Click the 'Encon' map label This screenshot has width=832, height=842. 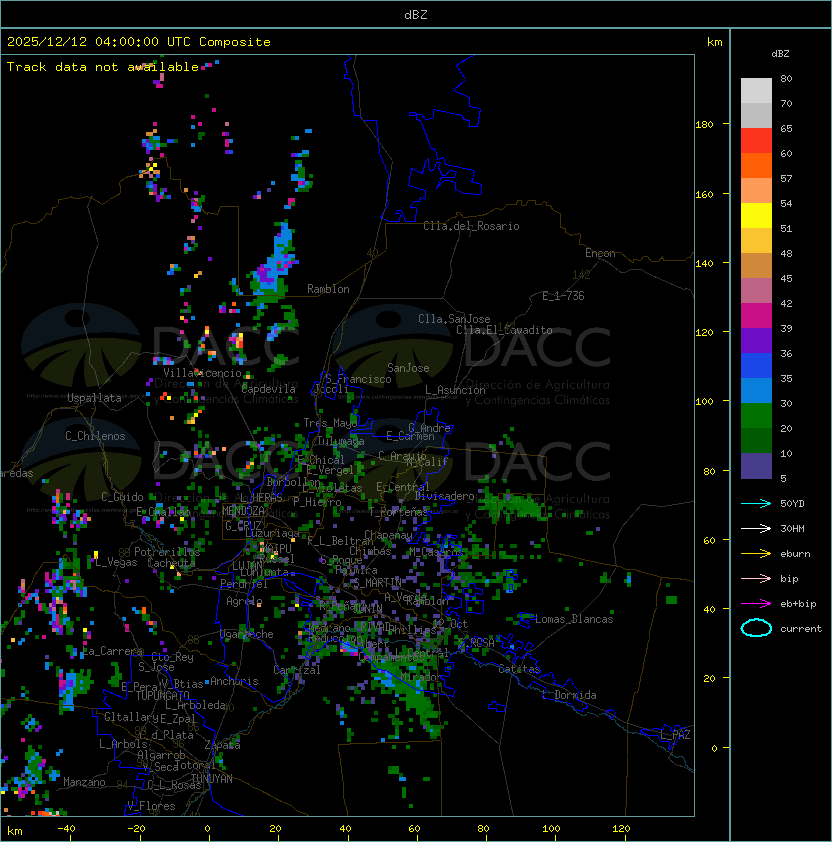600,253
